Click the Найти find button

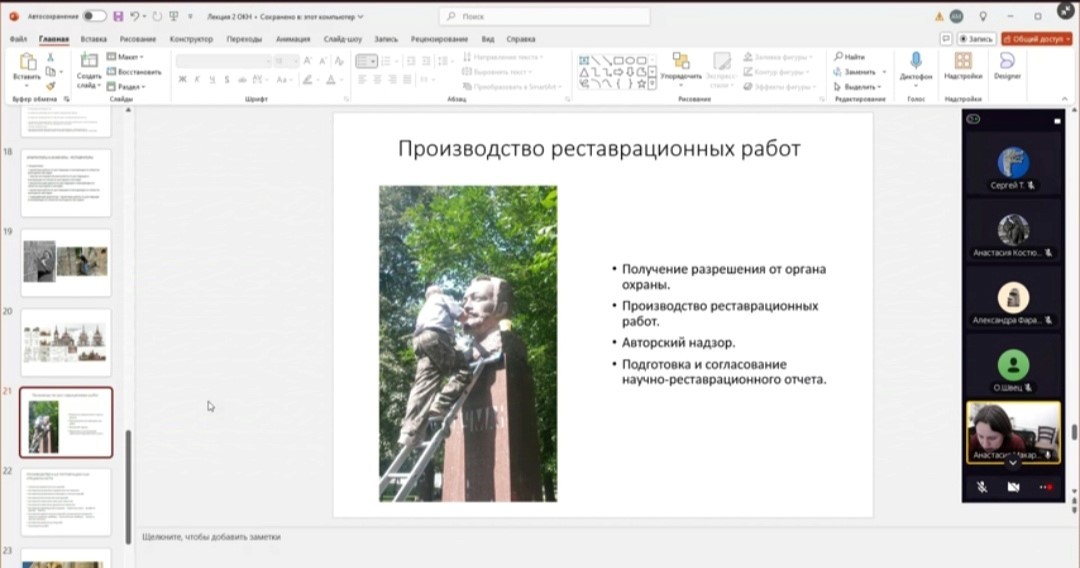(849, 57)
